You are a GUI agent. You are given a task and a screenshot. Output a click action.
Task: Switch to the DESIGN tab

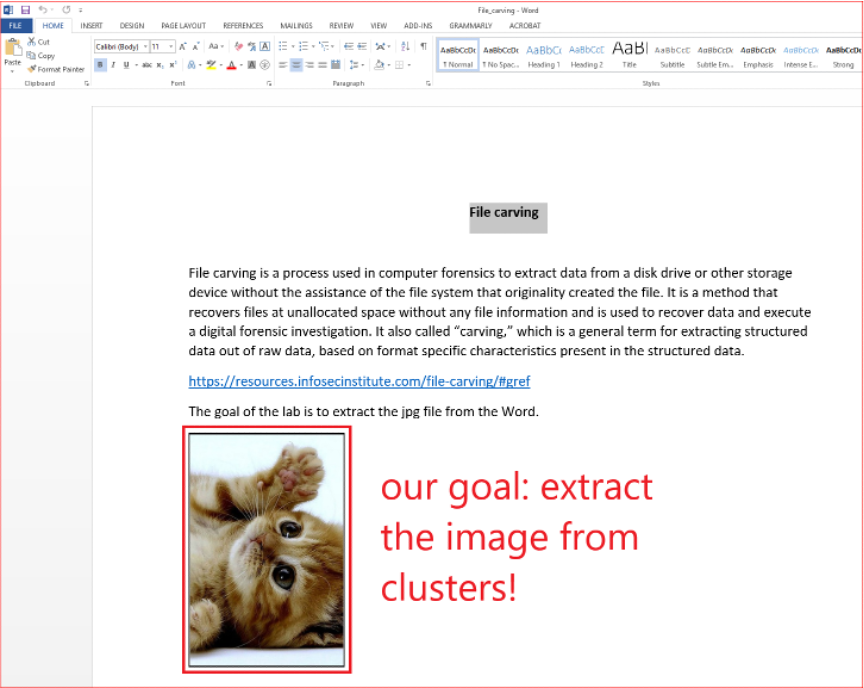click(132, 25)
